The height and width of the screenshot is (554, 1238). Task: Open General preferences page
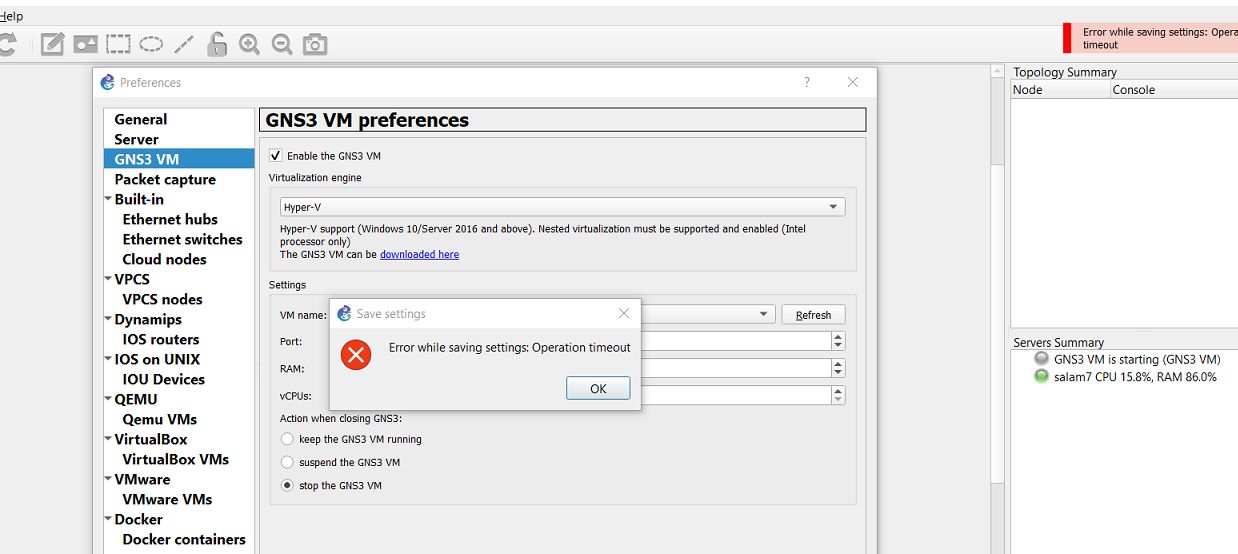141,119
